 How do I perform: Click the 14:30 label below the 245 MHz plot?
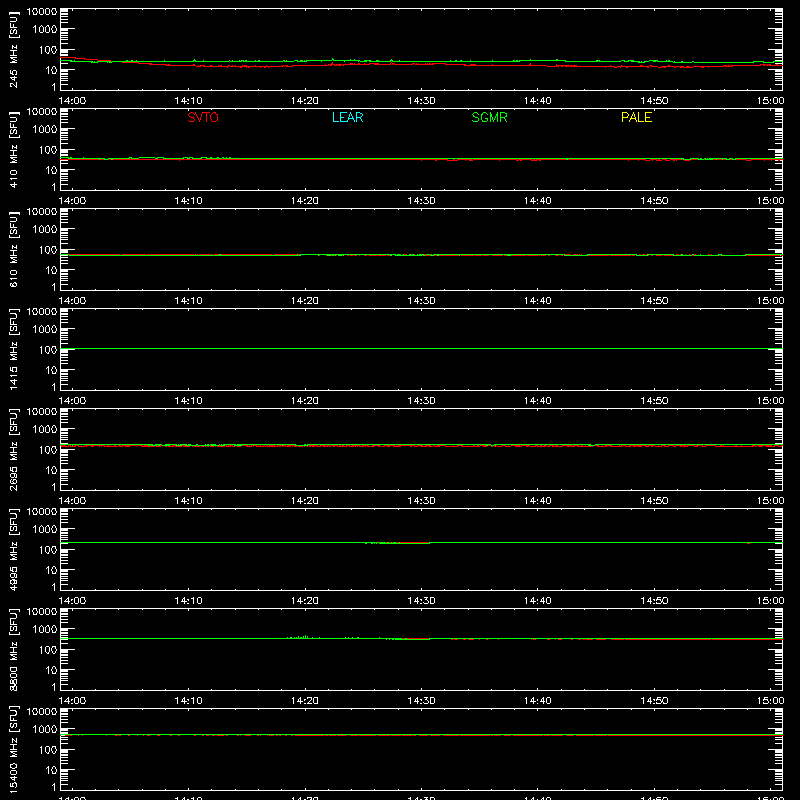(x=421, y=101)
